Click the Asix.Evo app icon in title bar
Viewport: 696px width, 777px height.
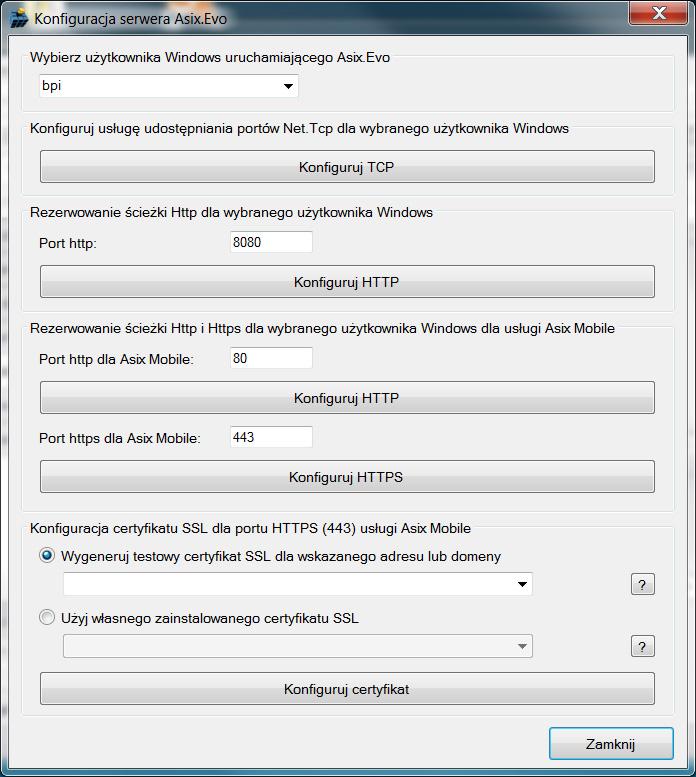coord(19,18)
